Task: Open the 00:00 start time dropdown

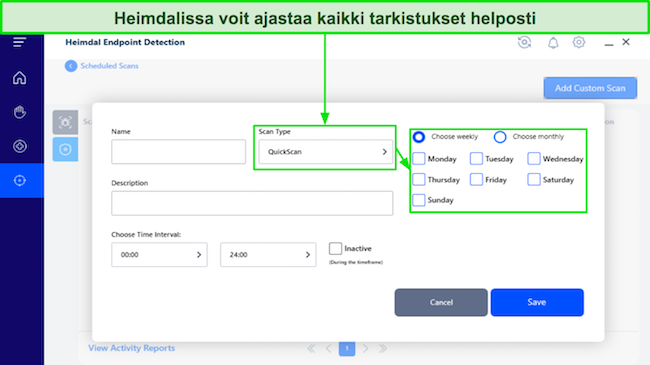Action: 159,255
